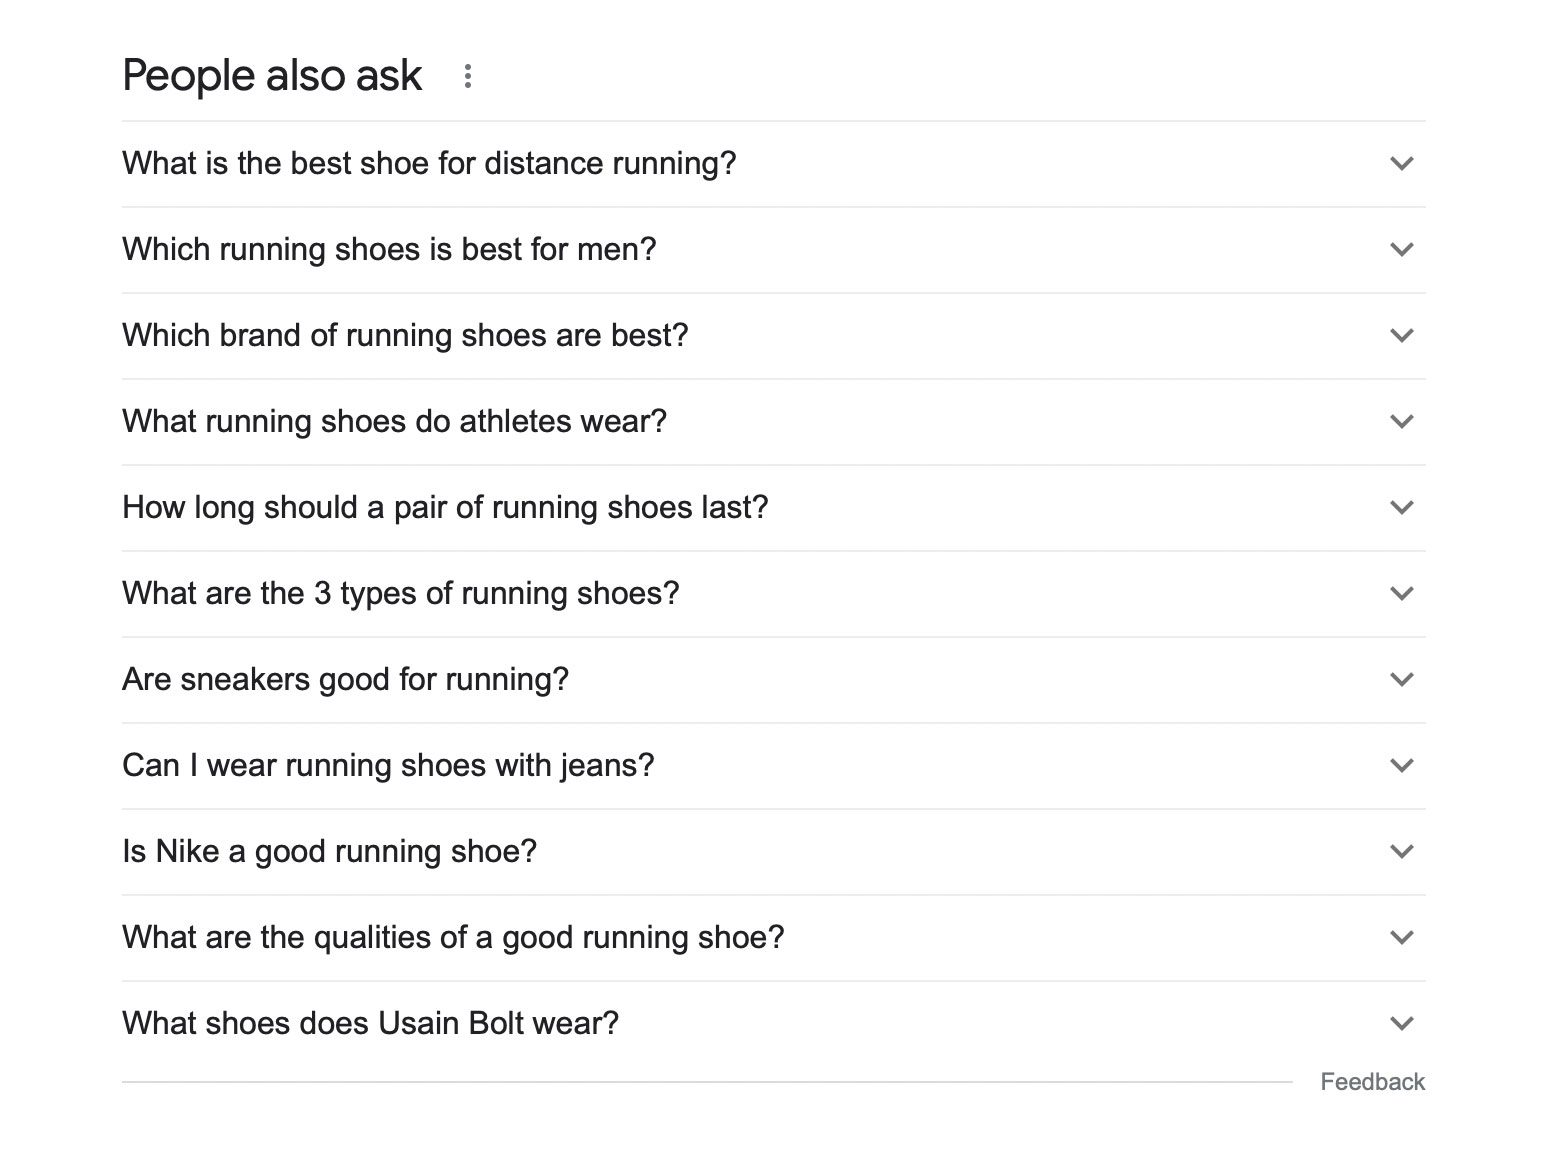Open "What are the qualities of a good running shoe?"
Screen dimensions: 1564x1152
pos(1403,937)
